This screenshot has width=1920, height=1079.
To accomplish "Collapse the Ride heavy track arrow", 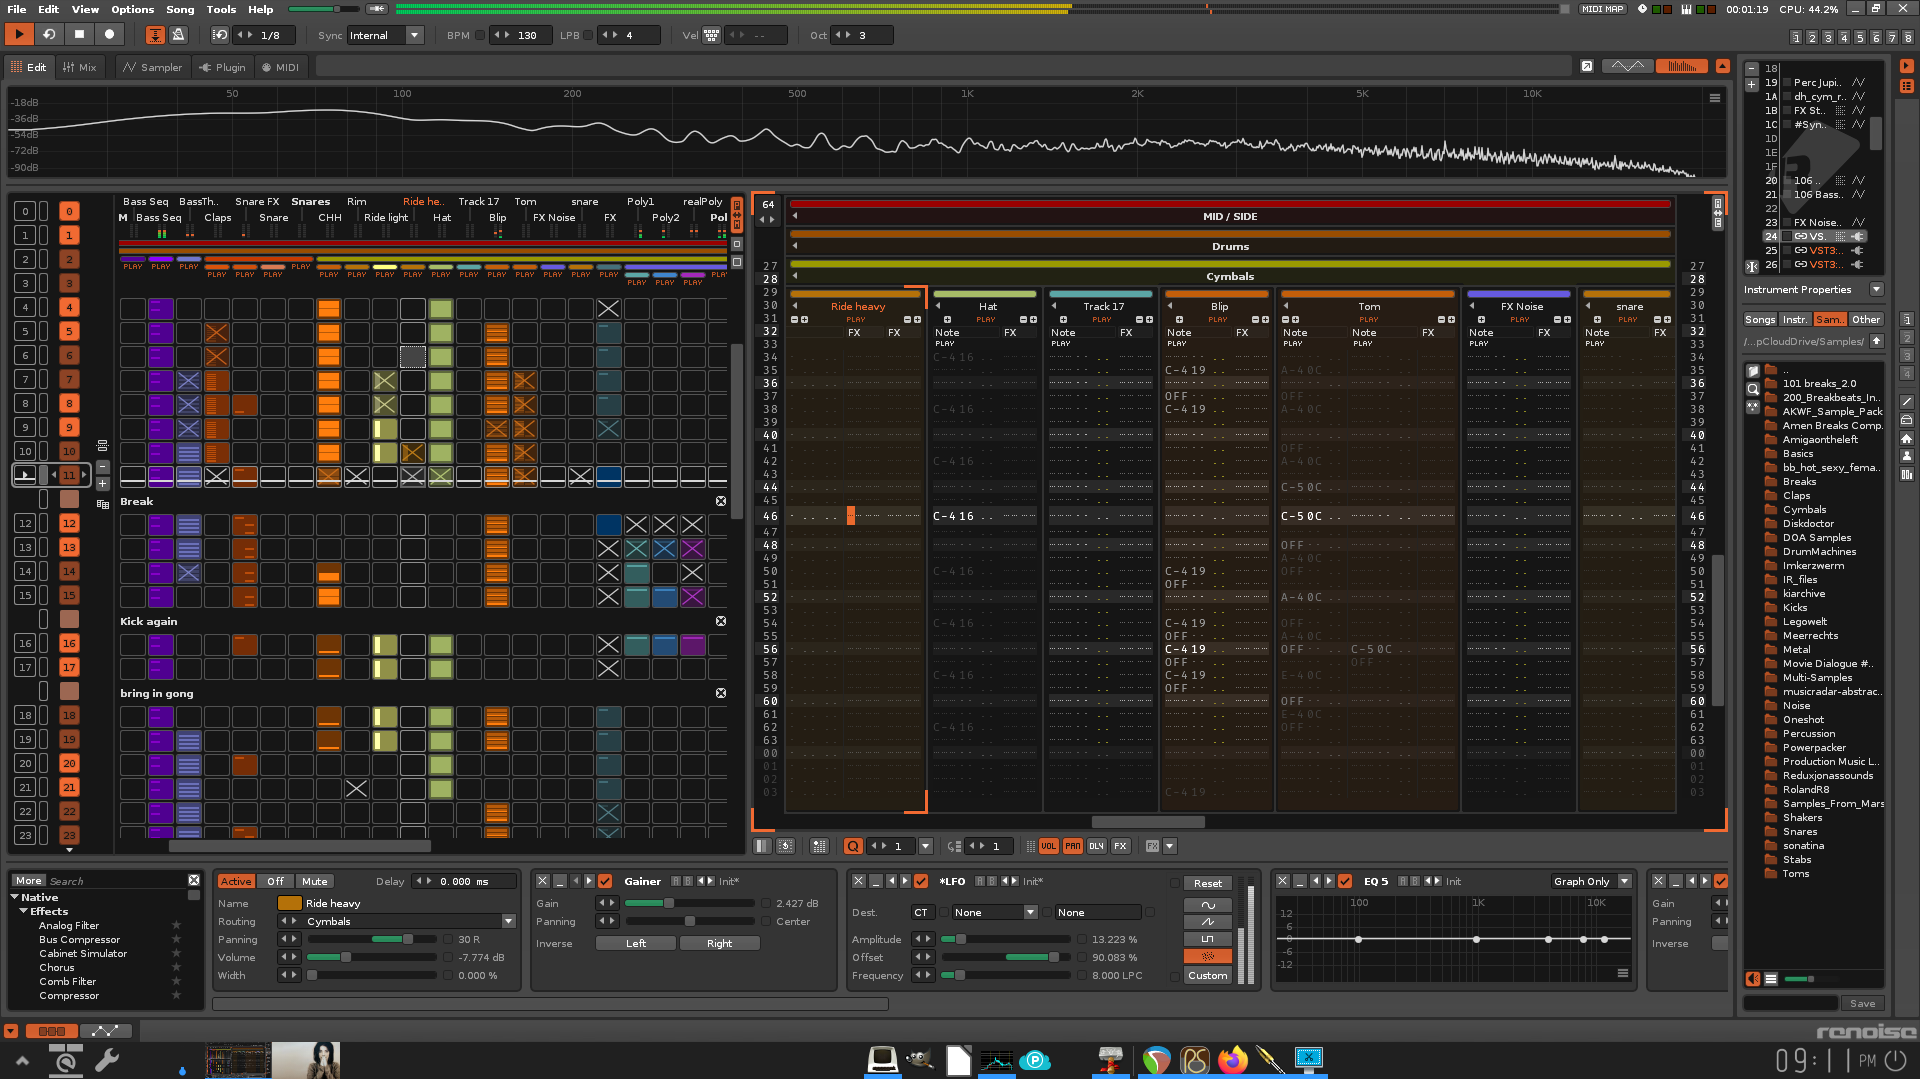I will tap(795, 306).
